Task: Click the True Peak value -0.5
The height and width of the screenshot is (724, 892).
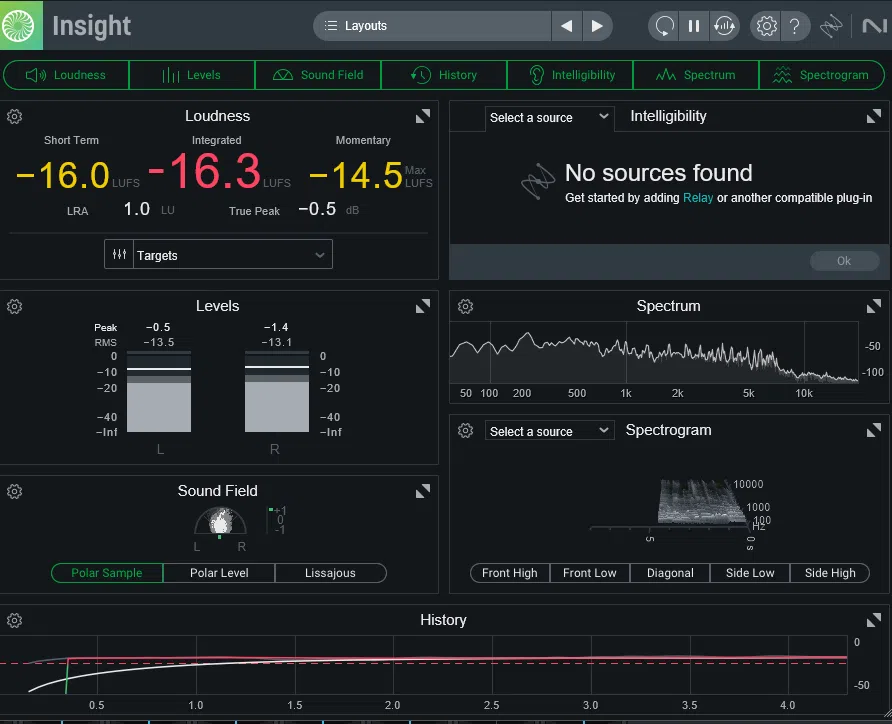Action: [317, 209]
